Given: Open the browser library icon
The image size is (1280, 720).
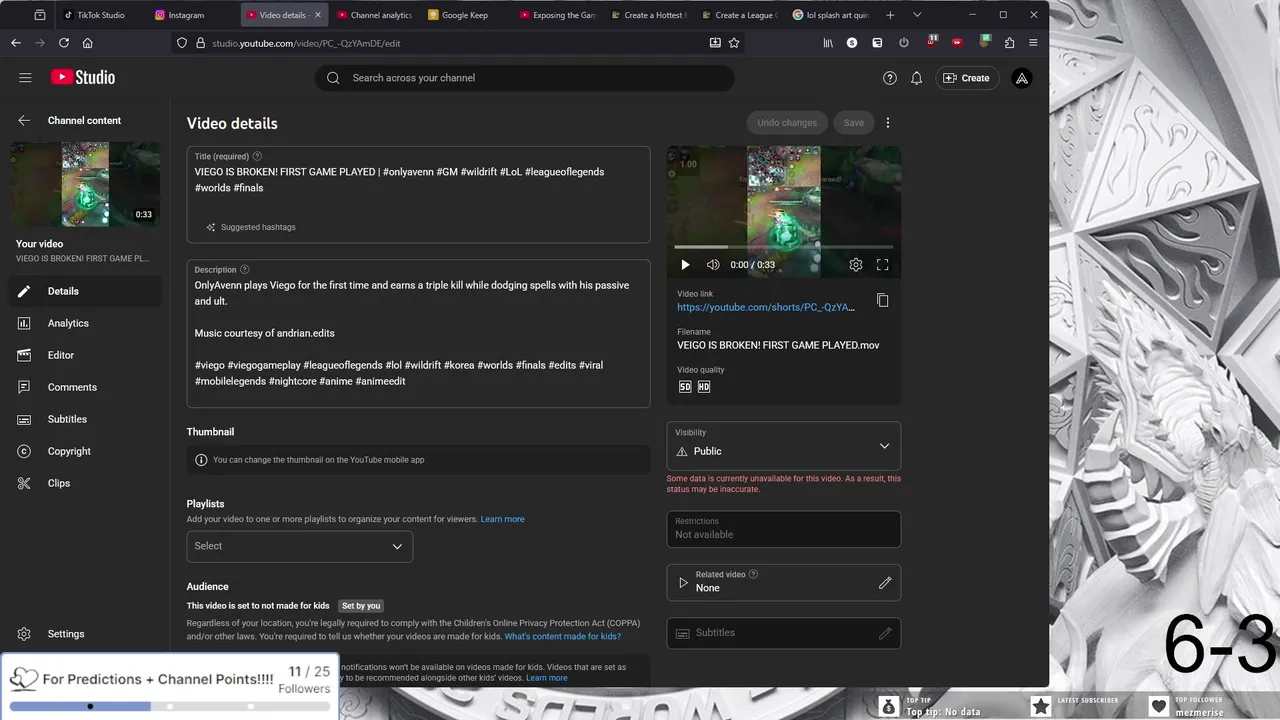Looking at the screenshot, I should (828, 43).
